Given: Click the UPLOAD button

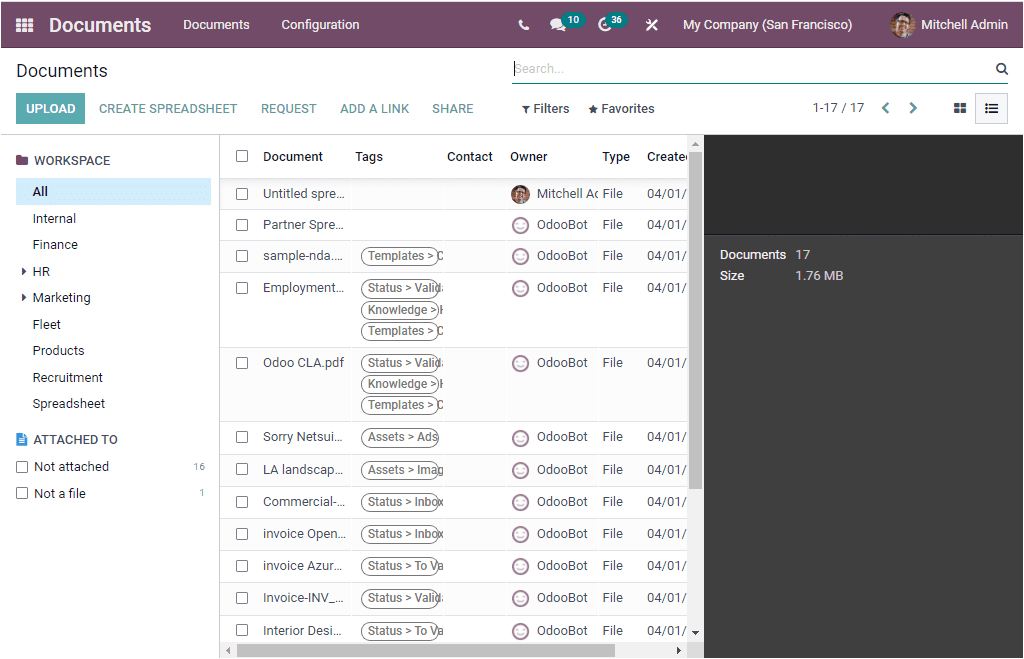Looking at the screenshot, I should click(x=50, y=109).
